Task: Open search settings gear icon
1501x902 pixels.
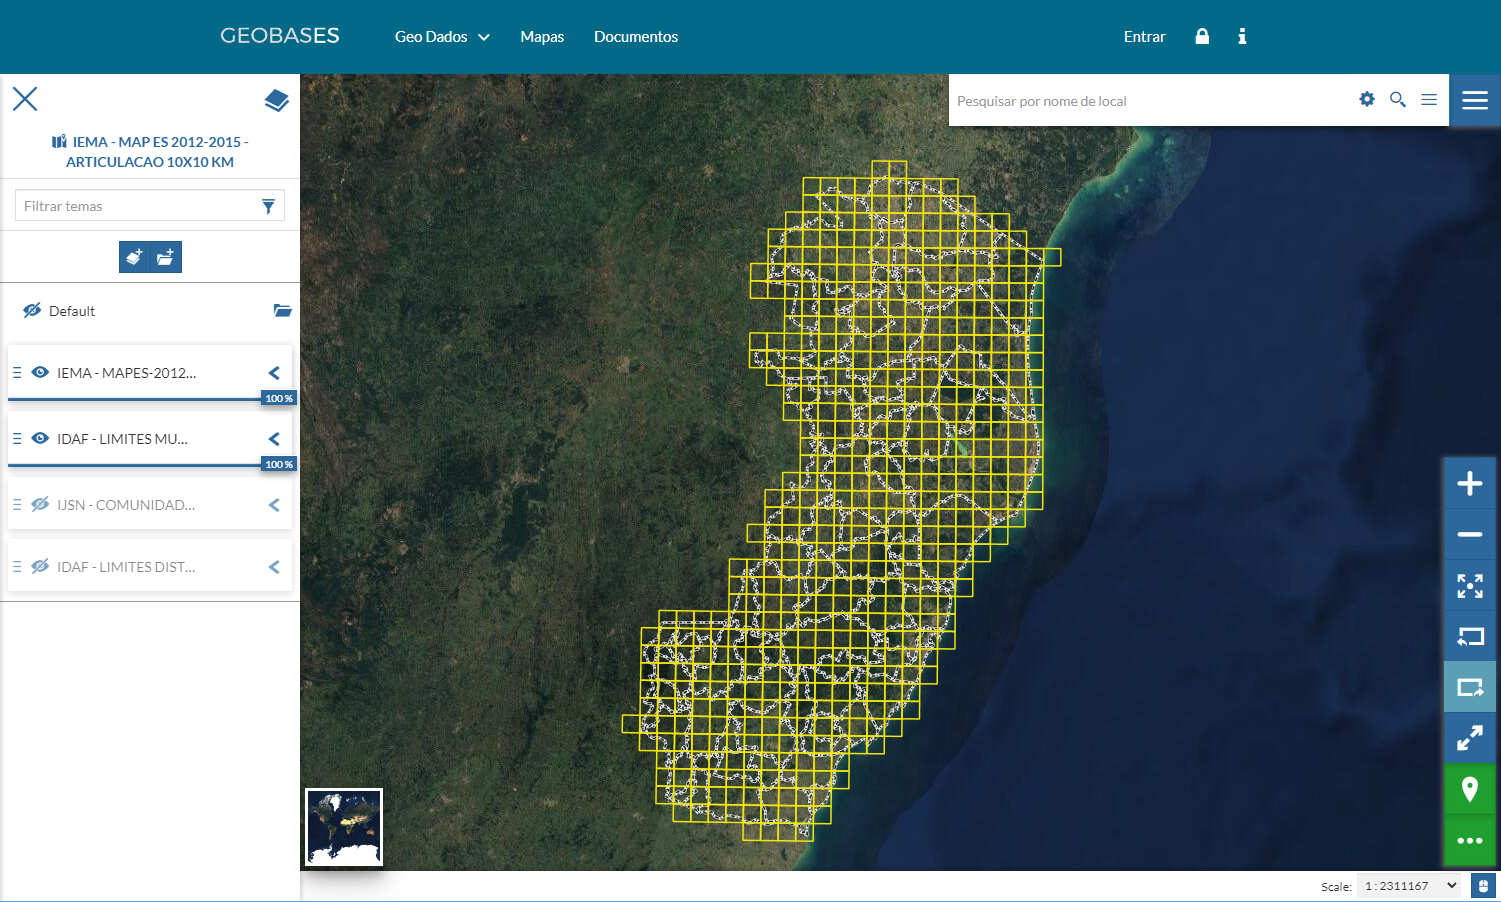Action: click(x=1367, y=99)
